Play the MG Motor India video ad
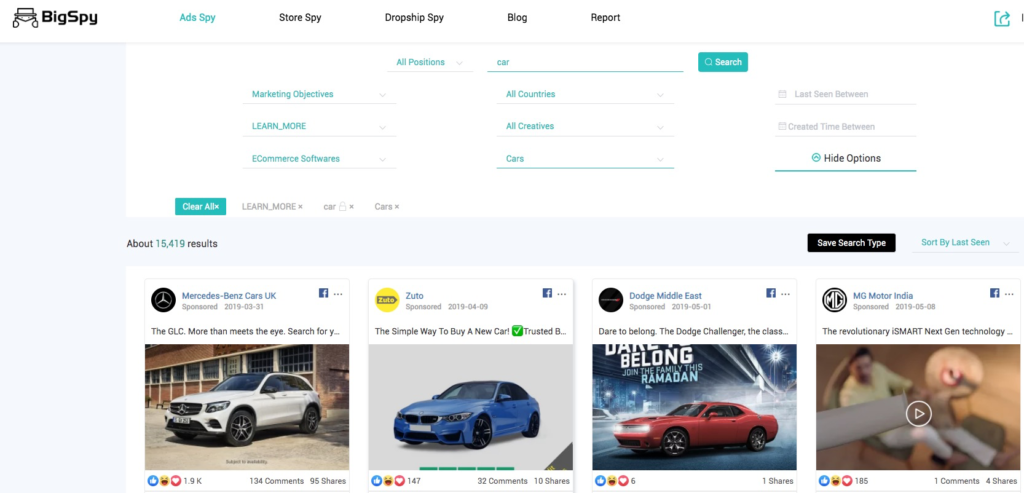The image size is (1024, 493). click(918, 413)
